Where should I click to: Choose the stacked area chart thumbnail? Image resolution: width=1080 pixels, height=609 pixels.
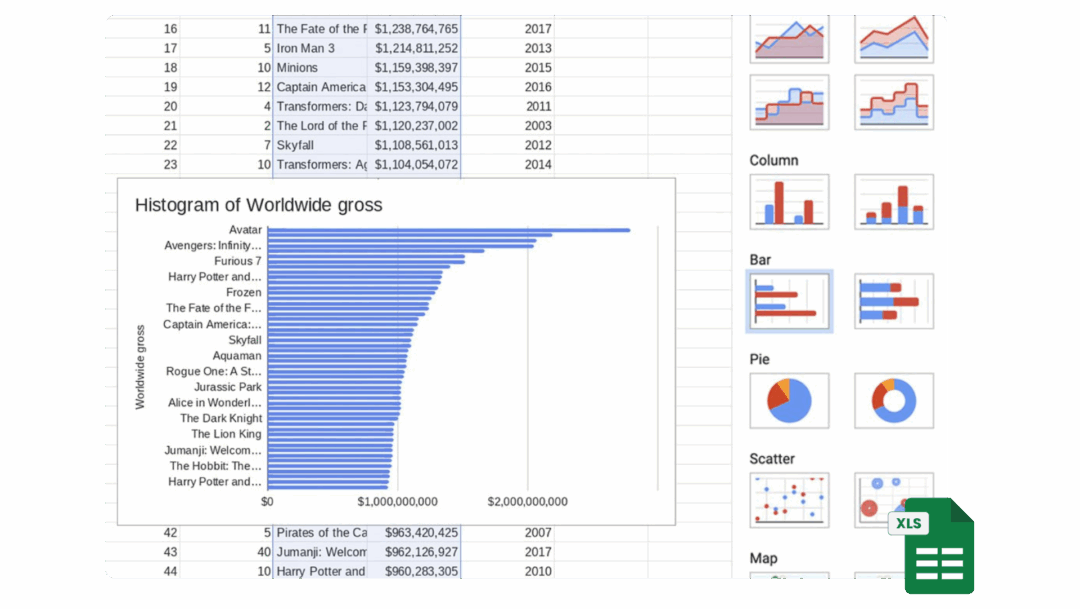coord(894,39)
